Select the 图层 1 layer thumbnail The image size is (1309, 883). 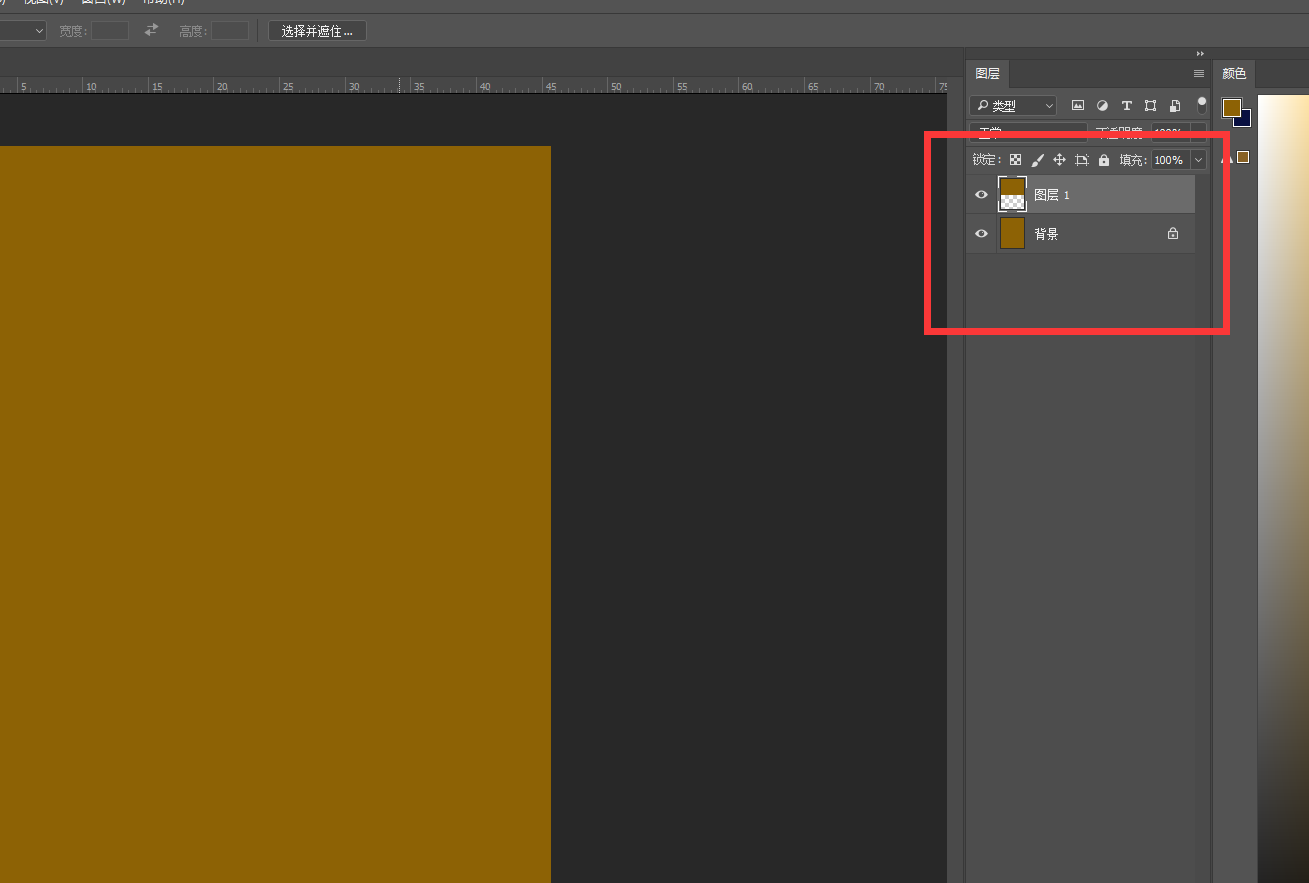click(x=1013, y=194)
